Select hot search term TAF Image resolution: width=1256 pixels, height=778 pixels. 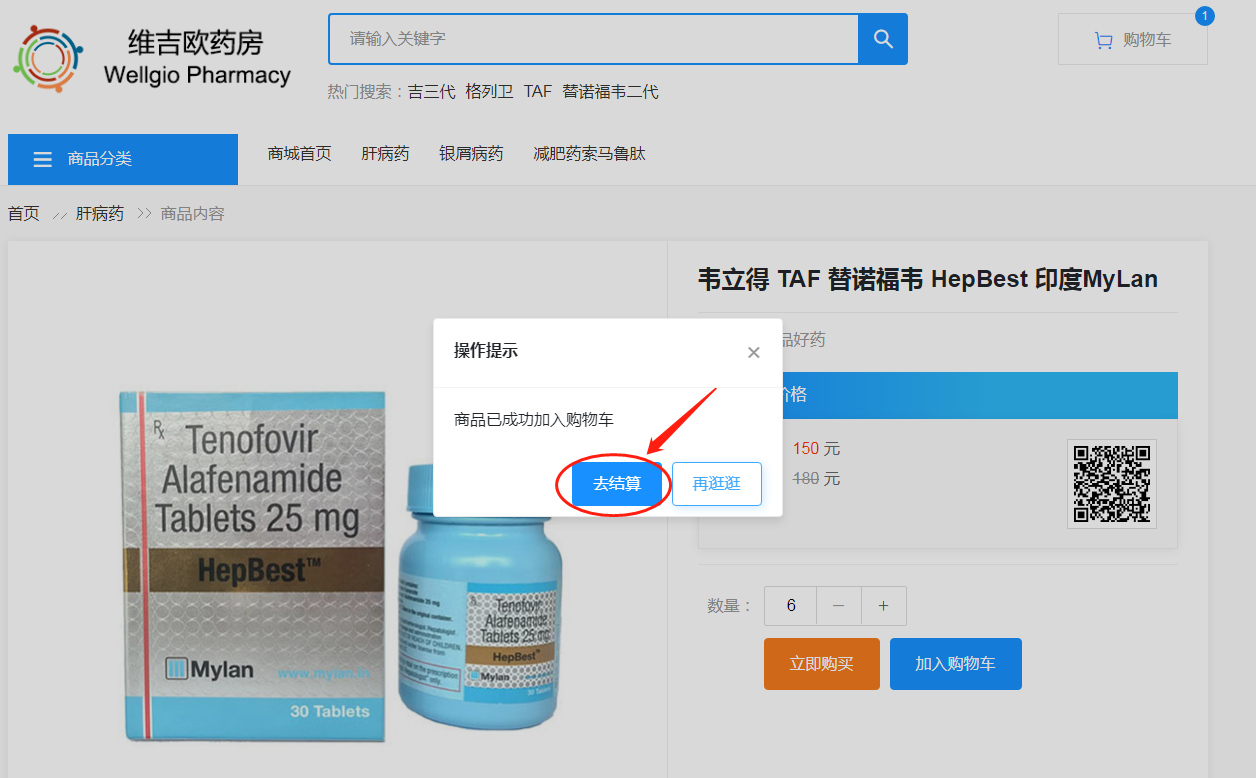(538, 92)
